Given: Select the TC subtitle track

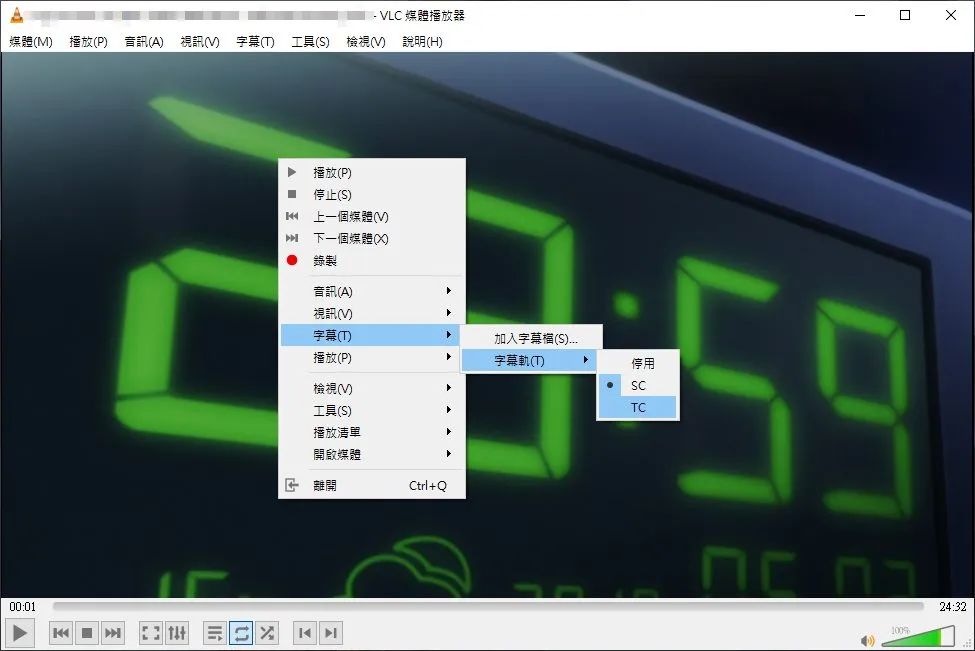Looking at the screenshot, I should (637, 407).
